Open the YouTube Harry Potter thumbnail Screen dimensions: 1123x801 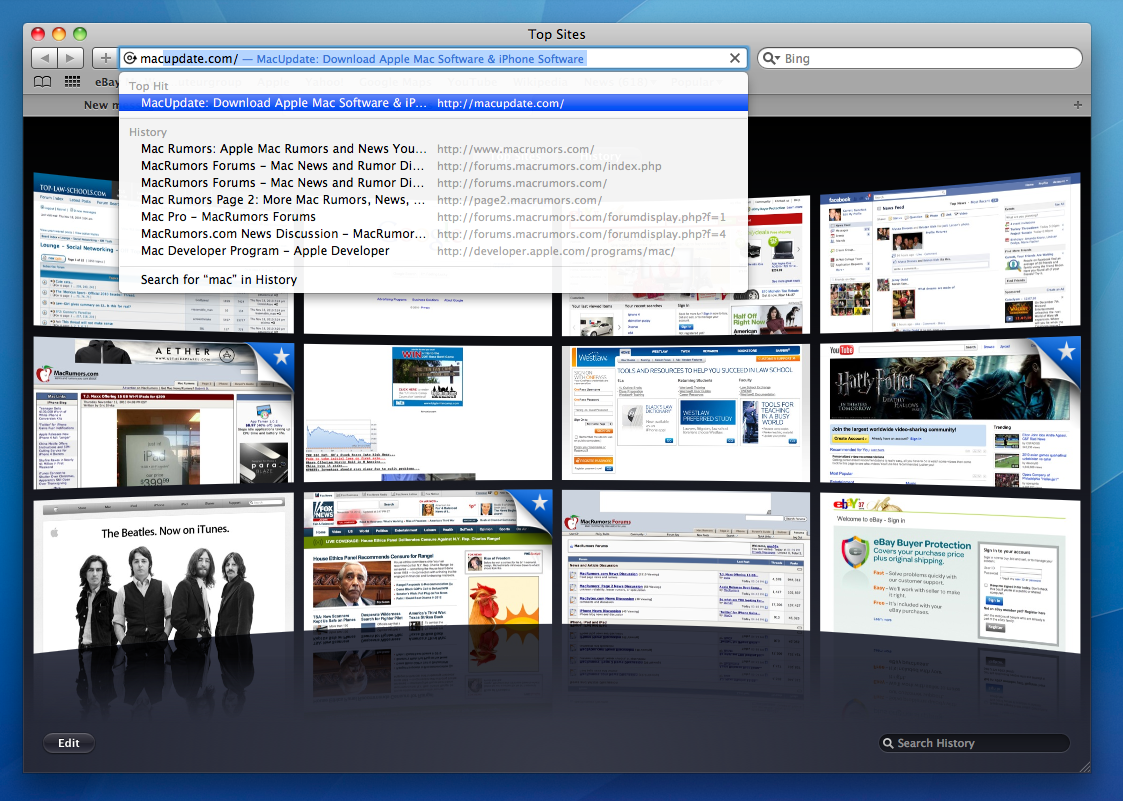click(950, 413)
